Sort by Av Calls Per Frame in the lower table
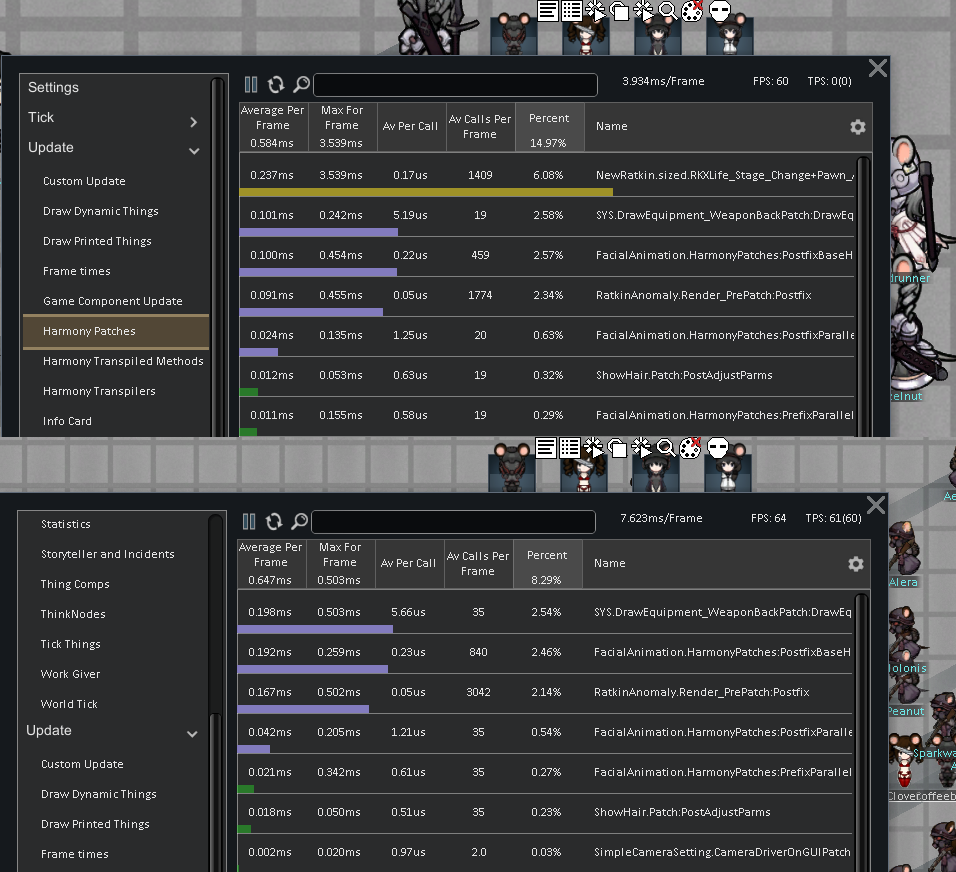 (478, 563)
